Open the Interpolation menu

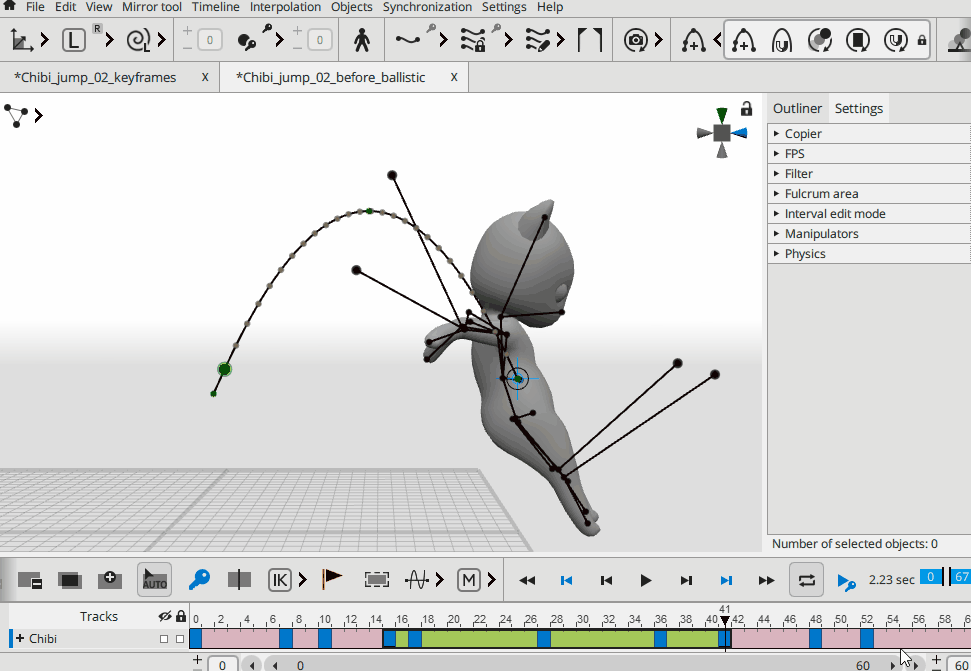(286, 7)
